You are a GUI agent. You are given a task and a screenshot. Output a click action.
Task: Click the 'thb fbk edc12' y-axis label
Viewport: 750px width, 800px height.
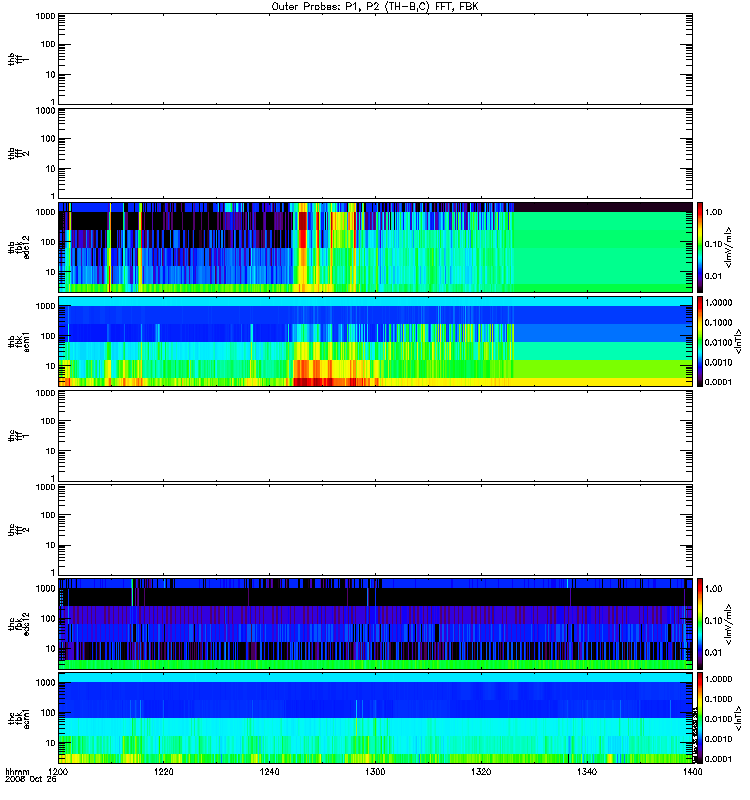pos(18,247)
